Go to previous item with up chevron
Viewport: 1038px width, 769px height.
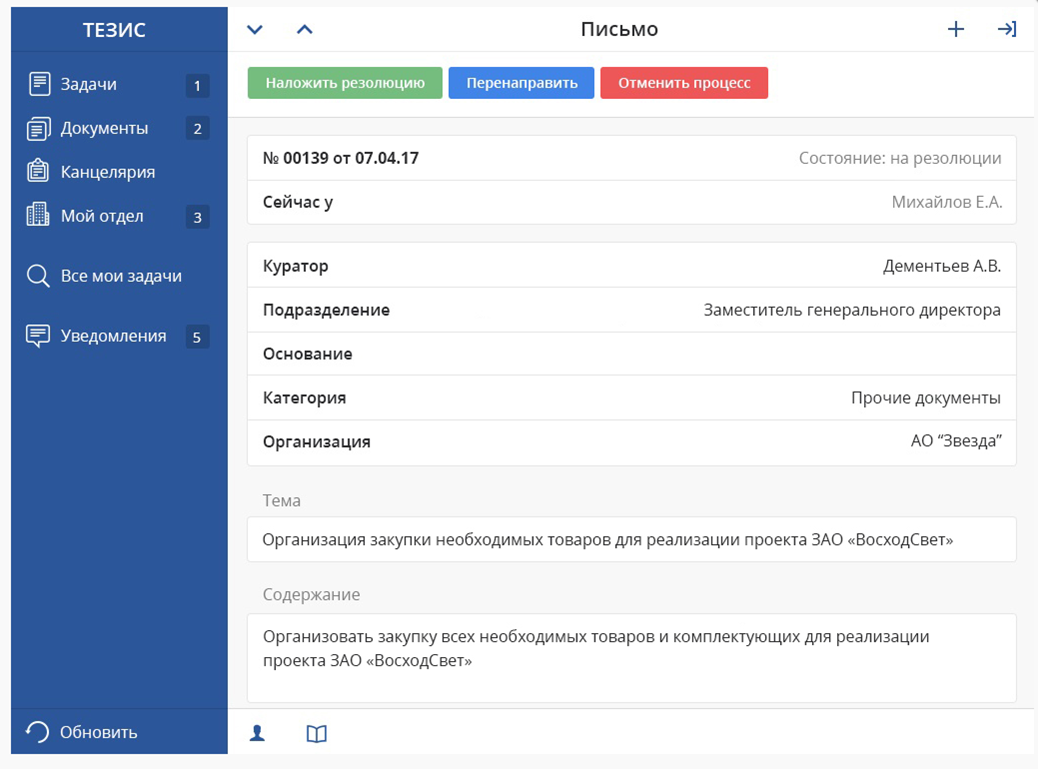click(x=305, y=29)
